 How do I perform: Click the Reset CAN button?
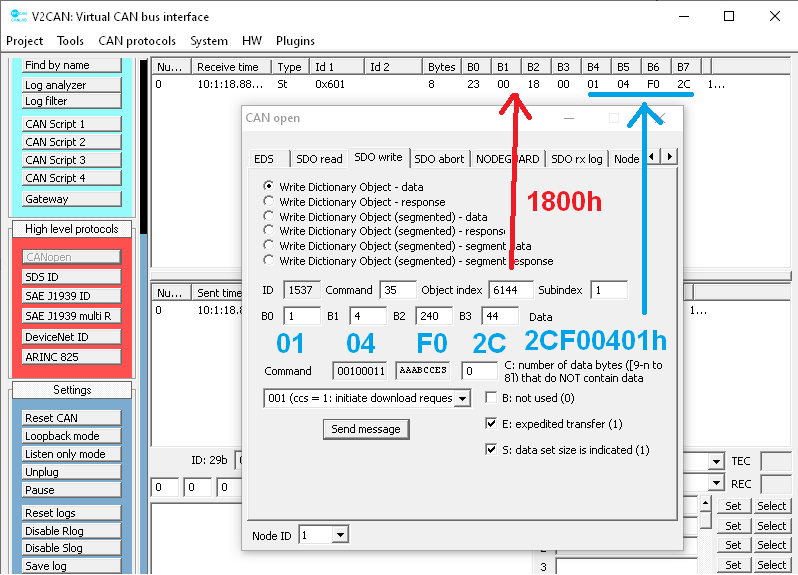(x=71, y=418)
